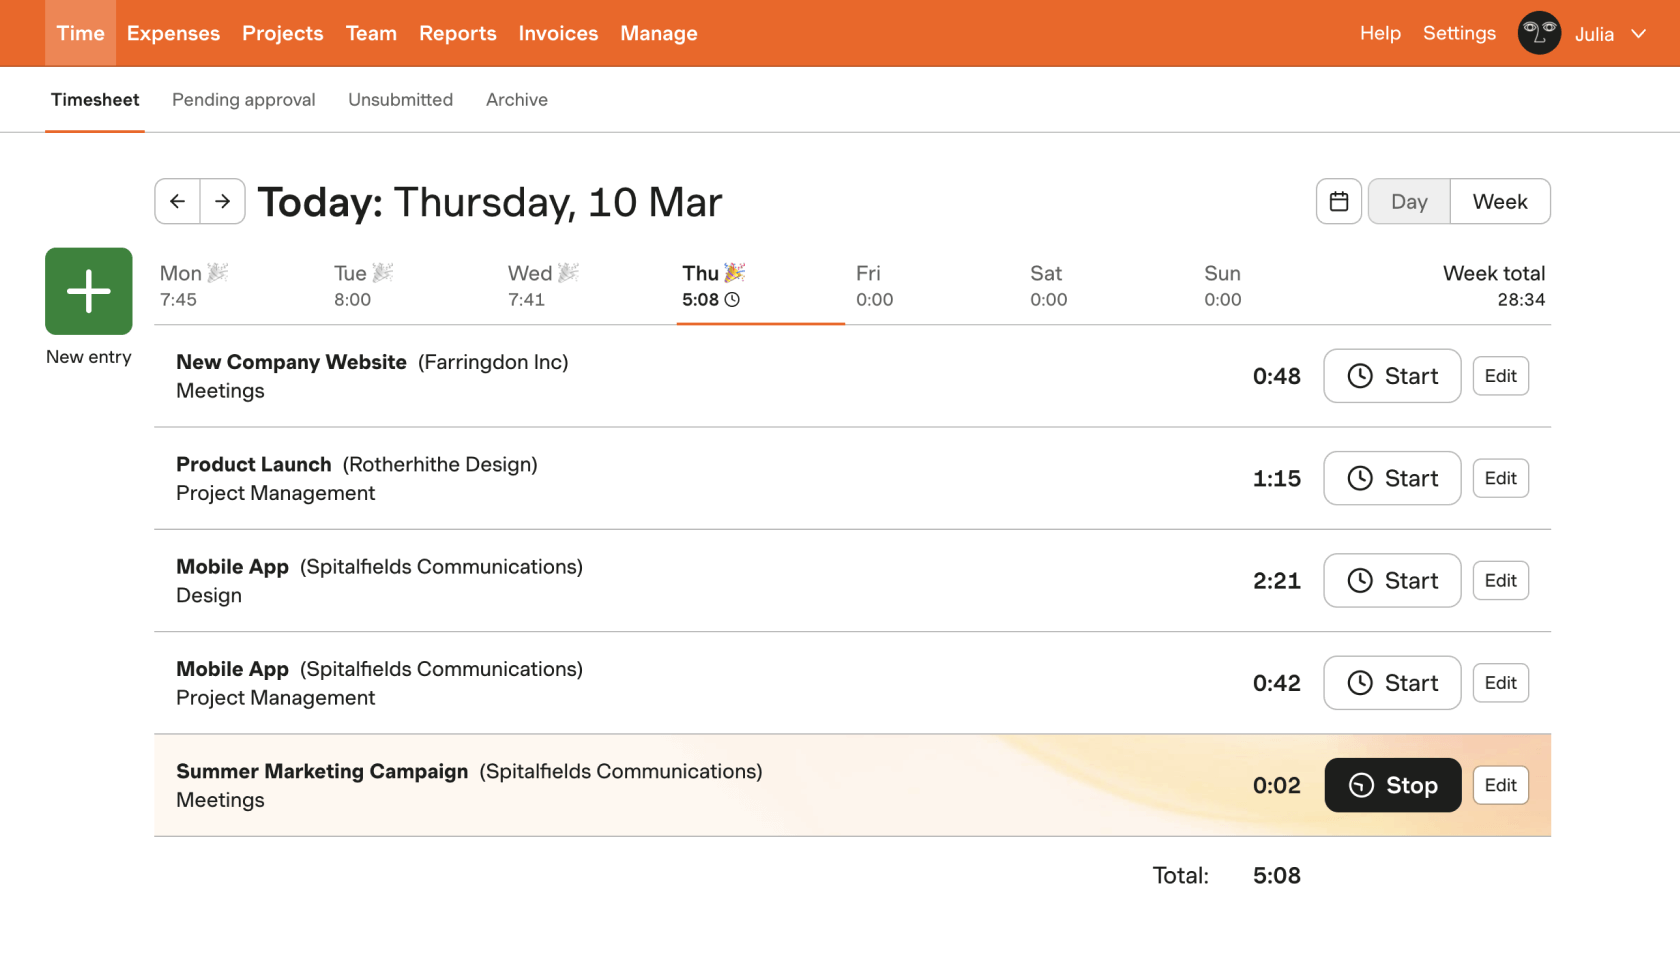Image resolution: width=1680 pixels, height=980 pixels.
Task: Open the account dropdown next to Julia
Action: [1638, 33]
